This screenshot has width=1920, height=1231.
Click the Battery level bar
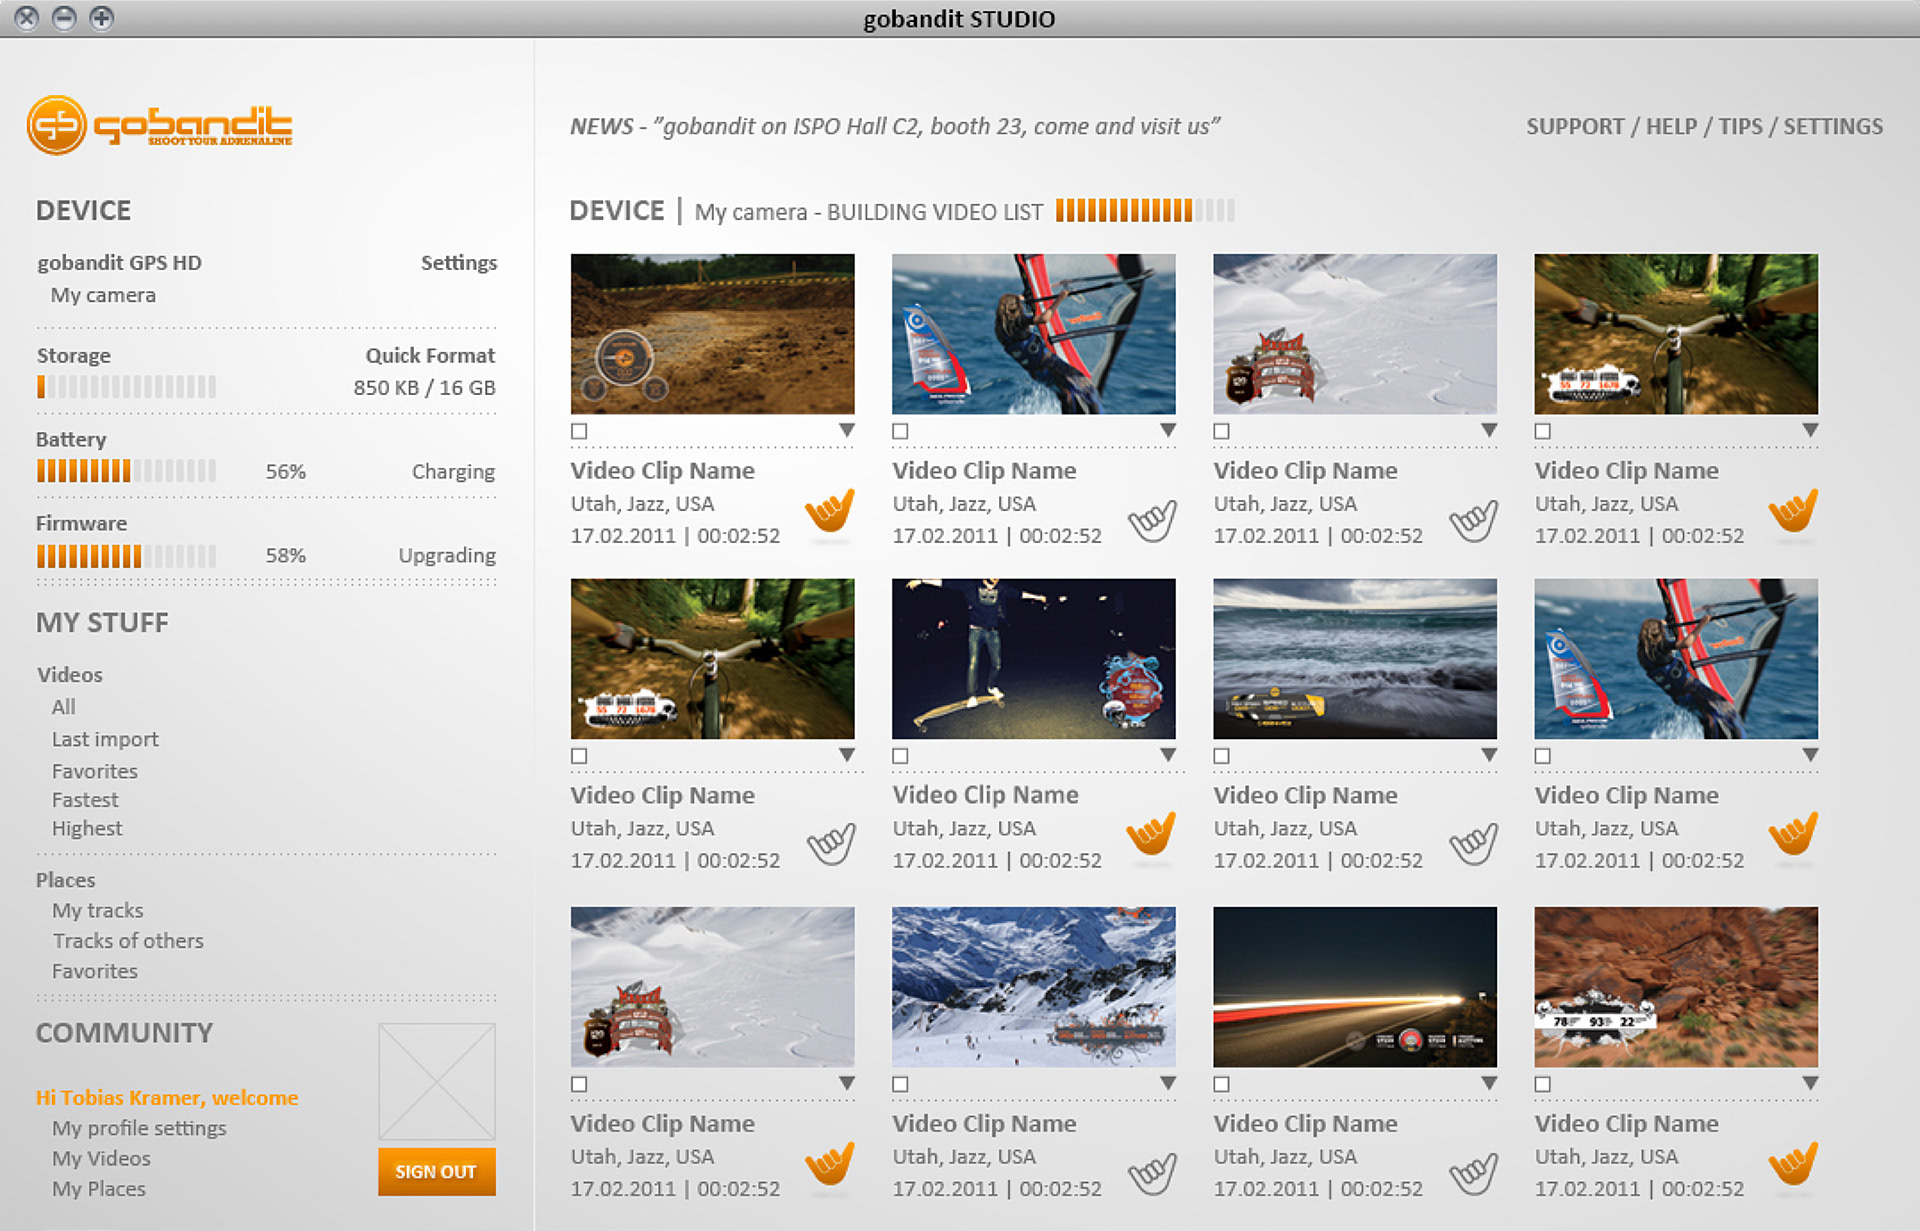[126, 471]
